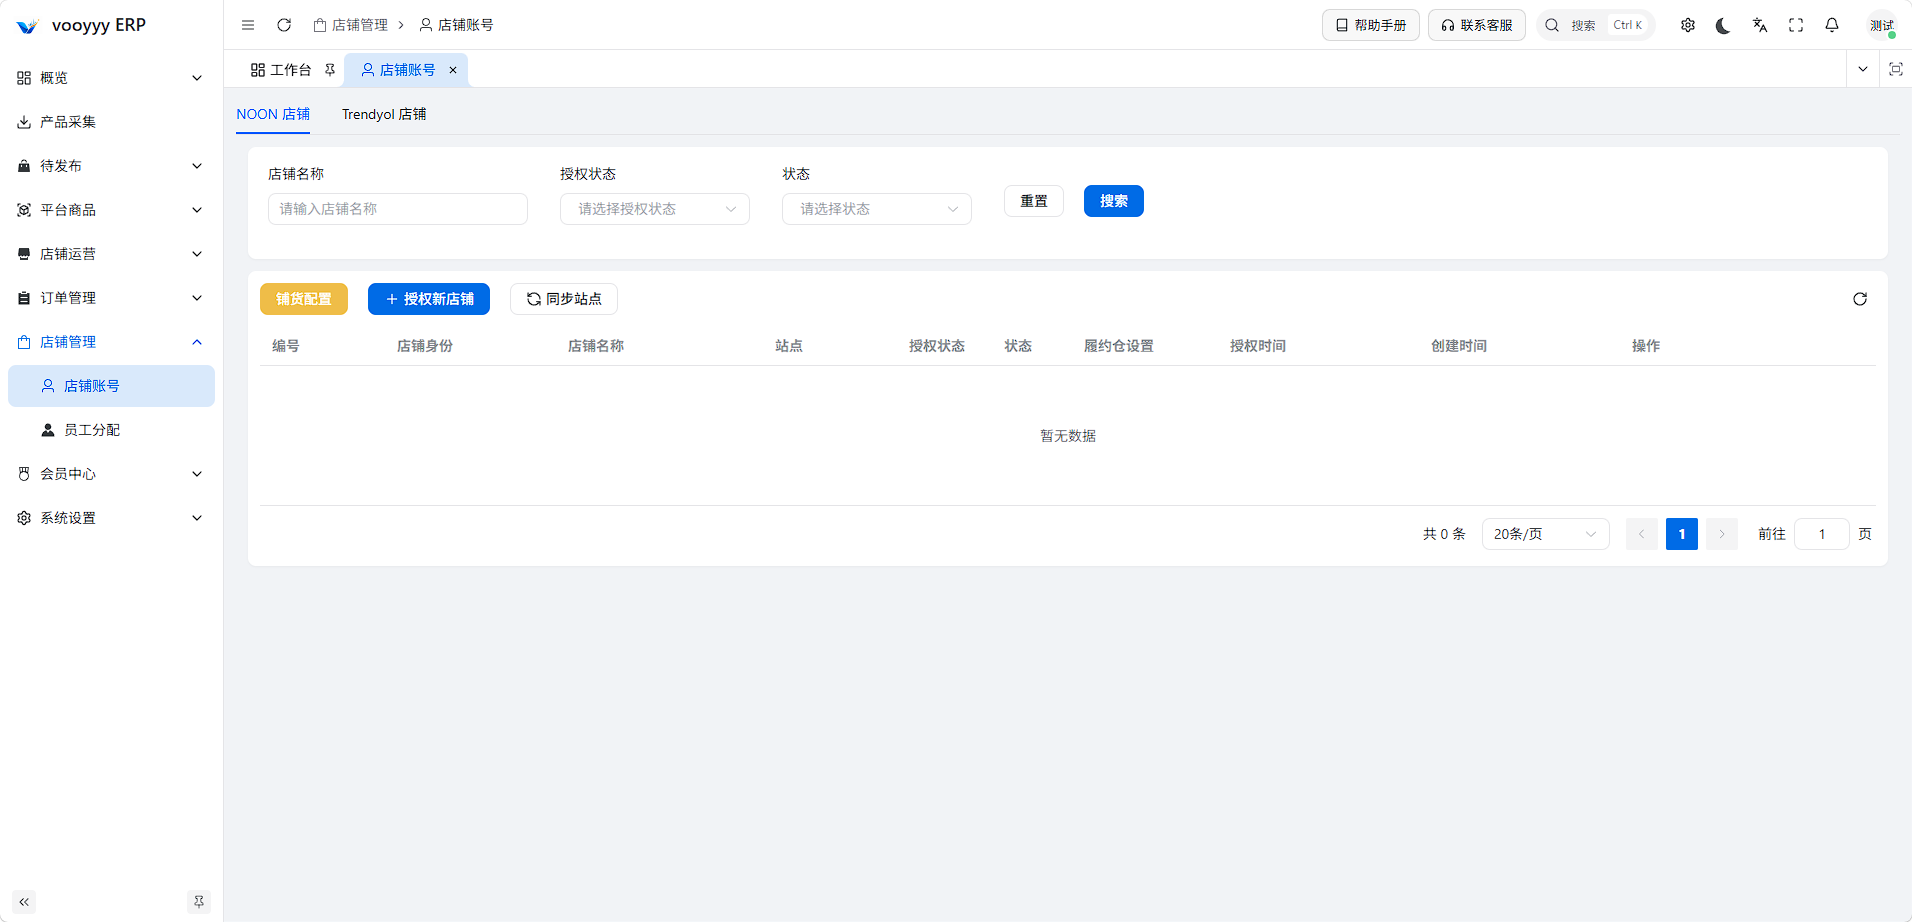Pin the 工作台 tab
The image size is (1912, 922).
[330, 70]
